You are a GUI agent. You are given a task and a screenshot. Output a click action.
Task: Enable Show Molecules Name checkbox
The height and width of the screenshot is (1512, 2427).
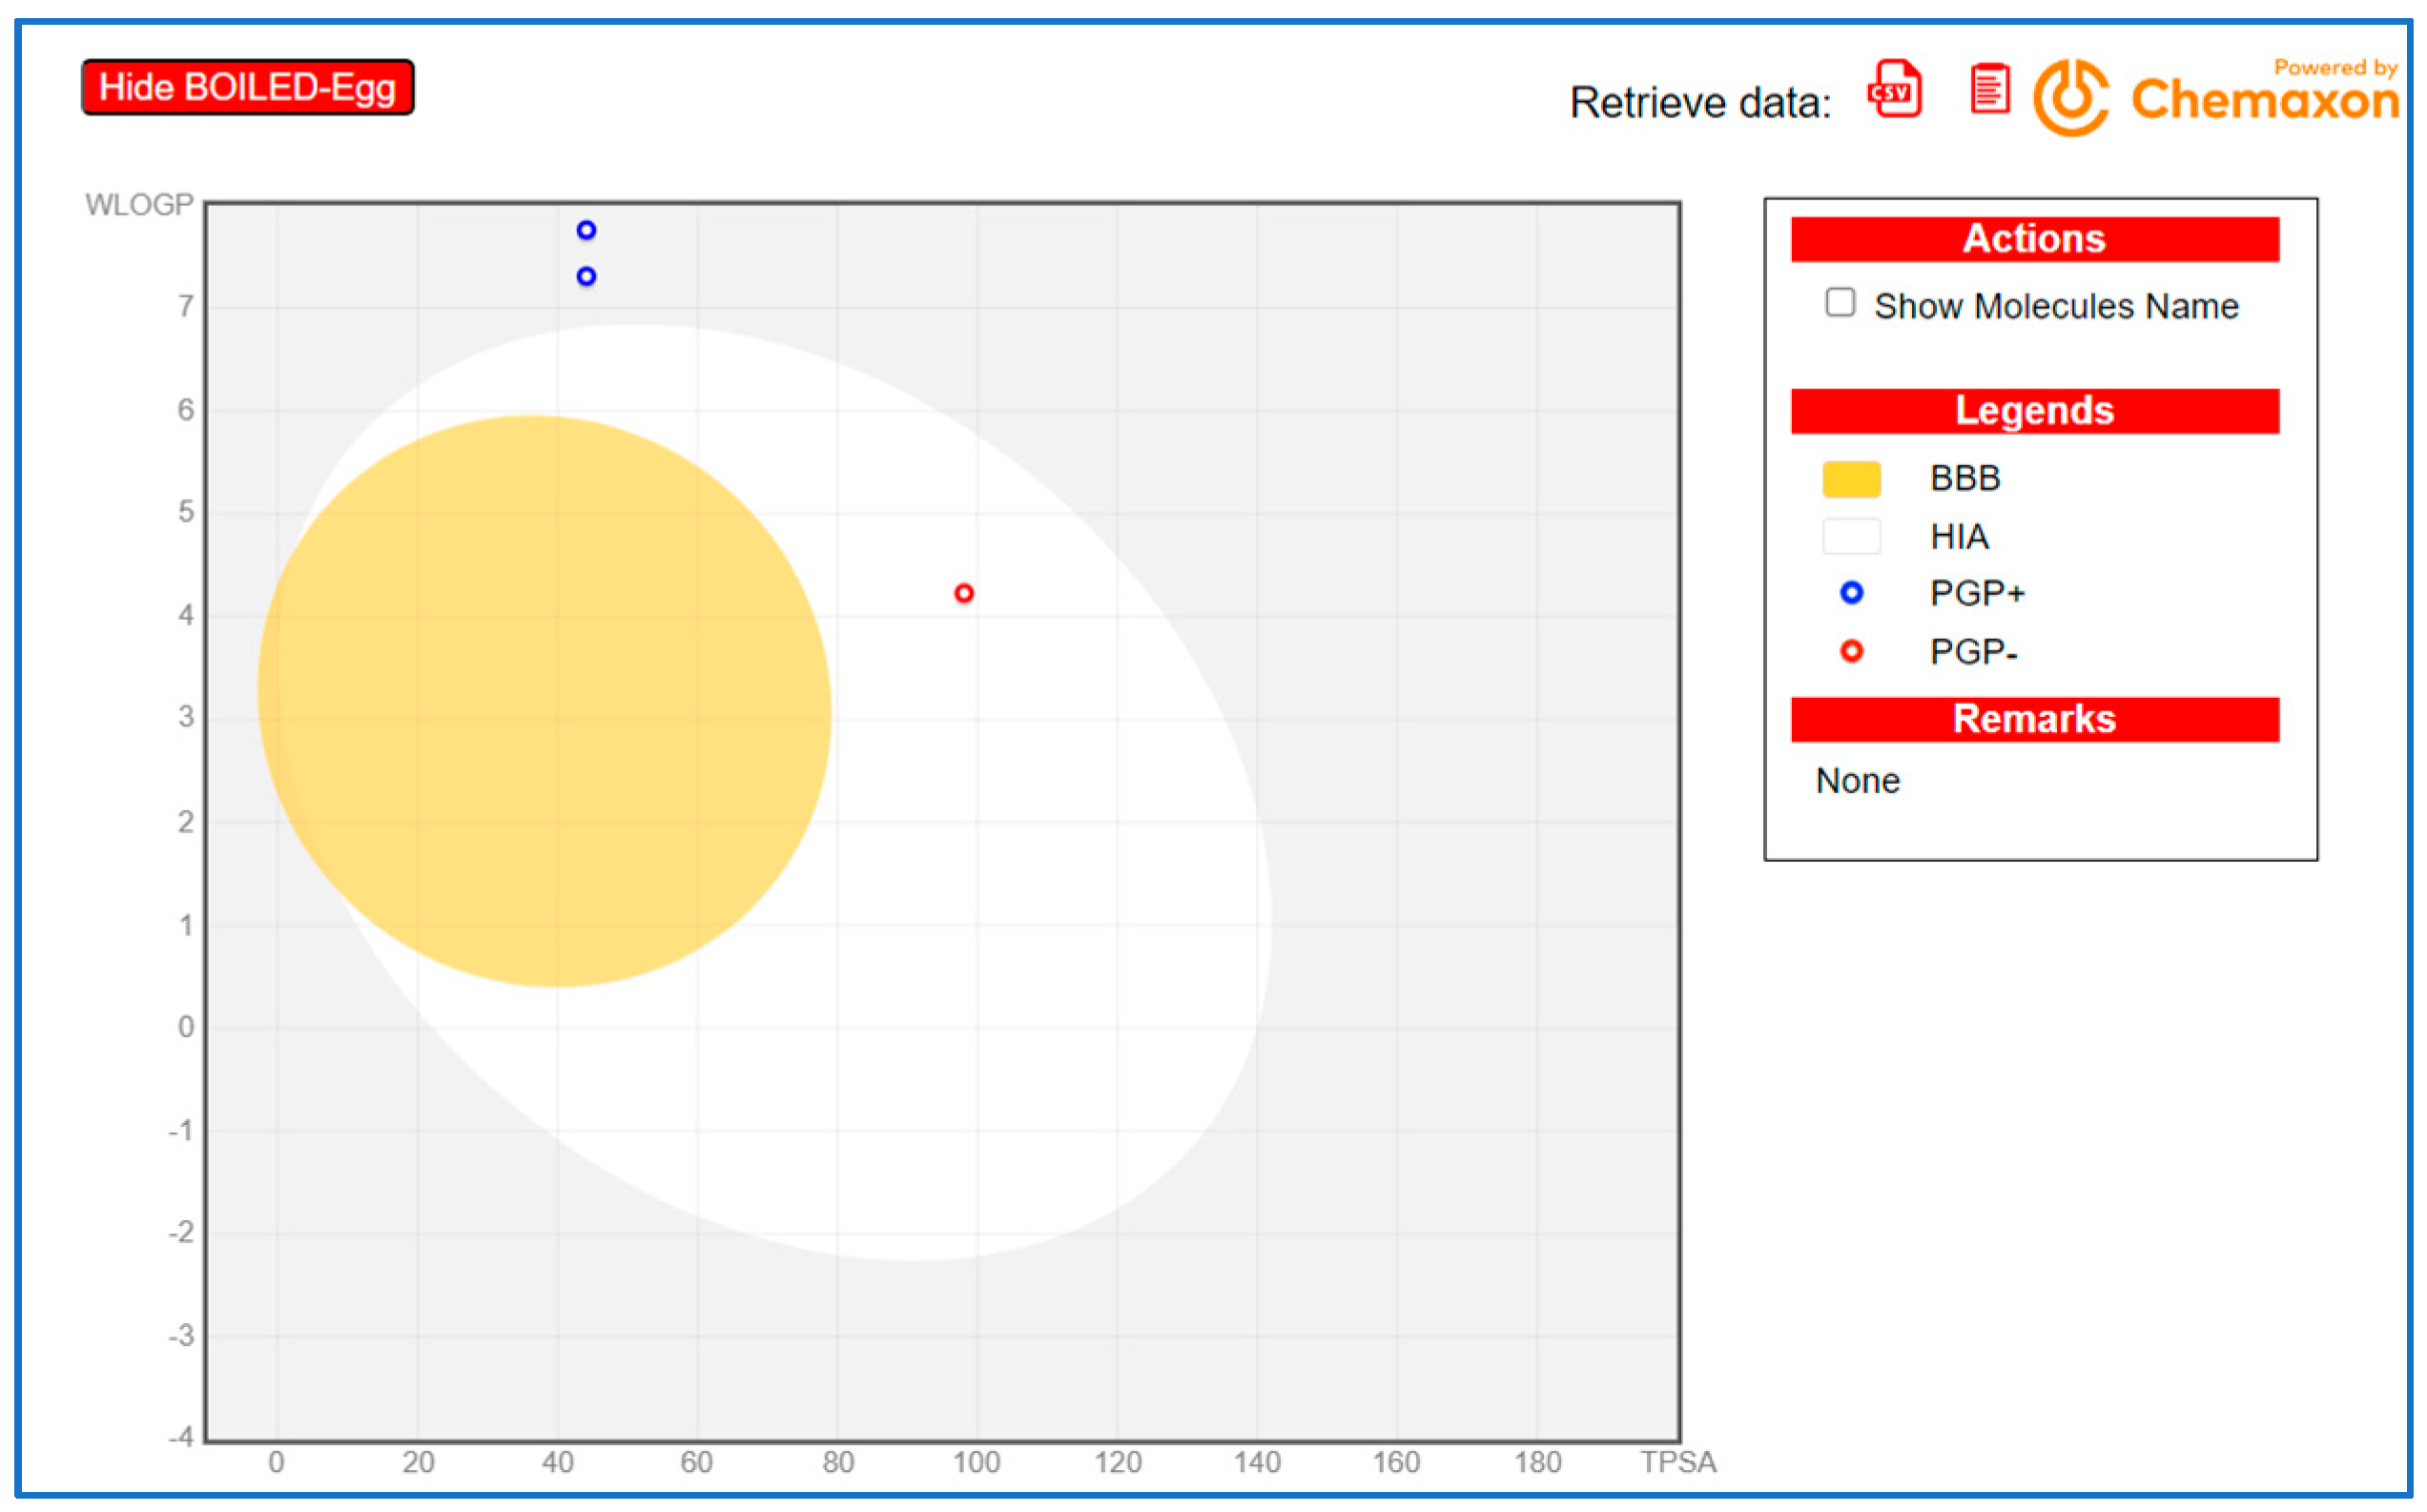pos(1840,303)
